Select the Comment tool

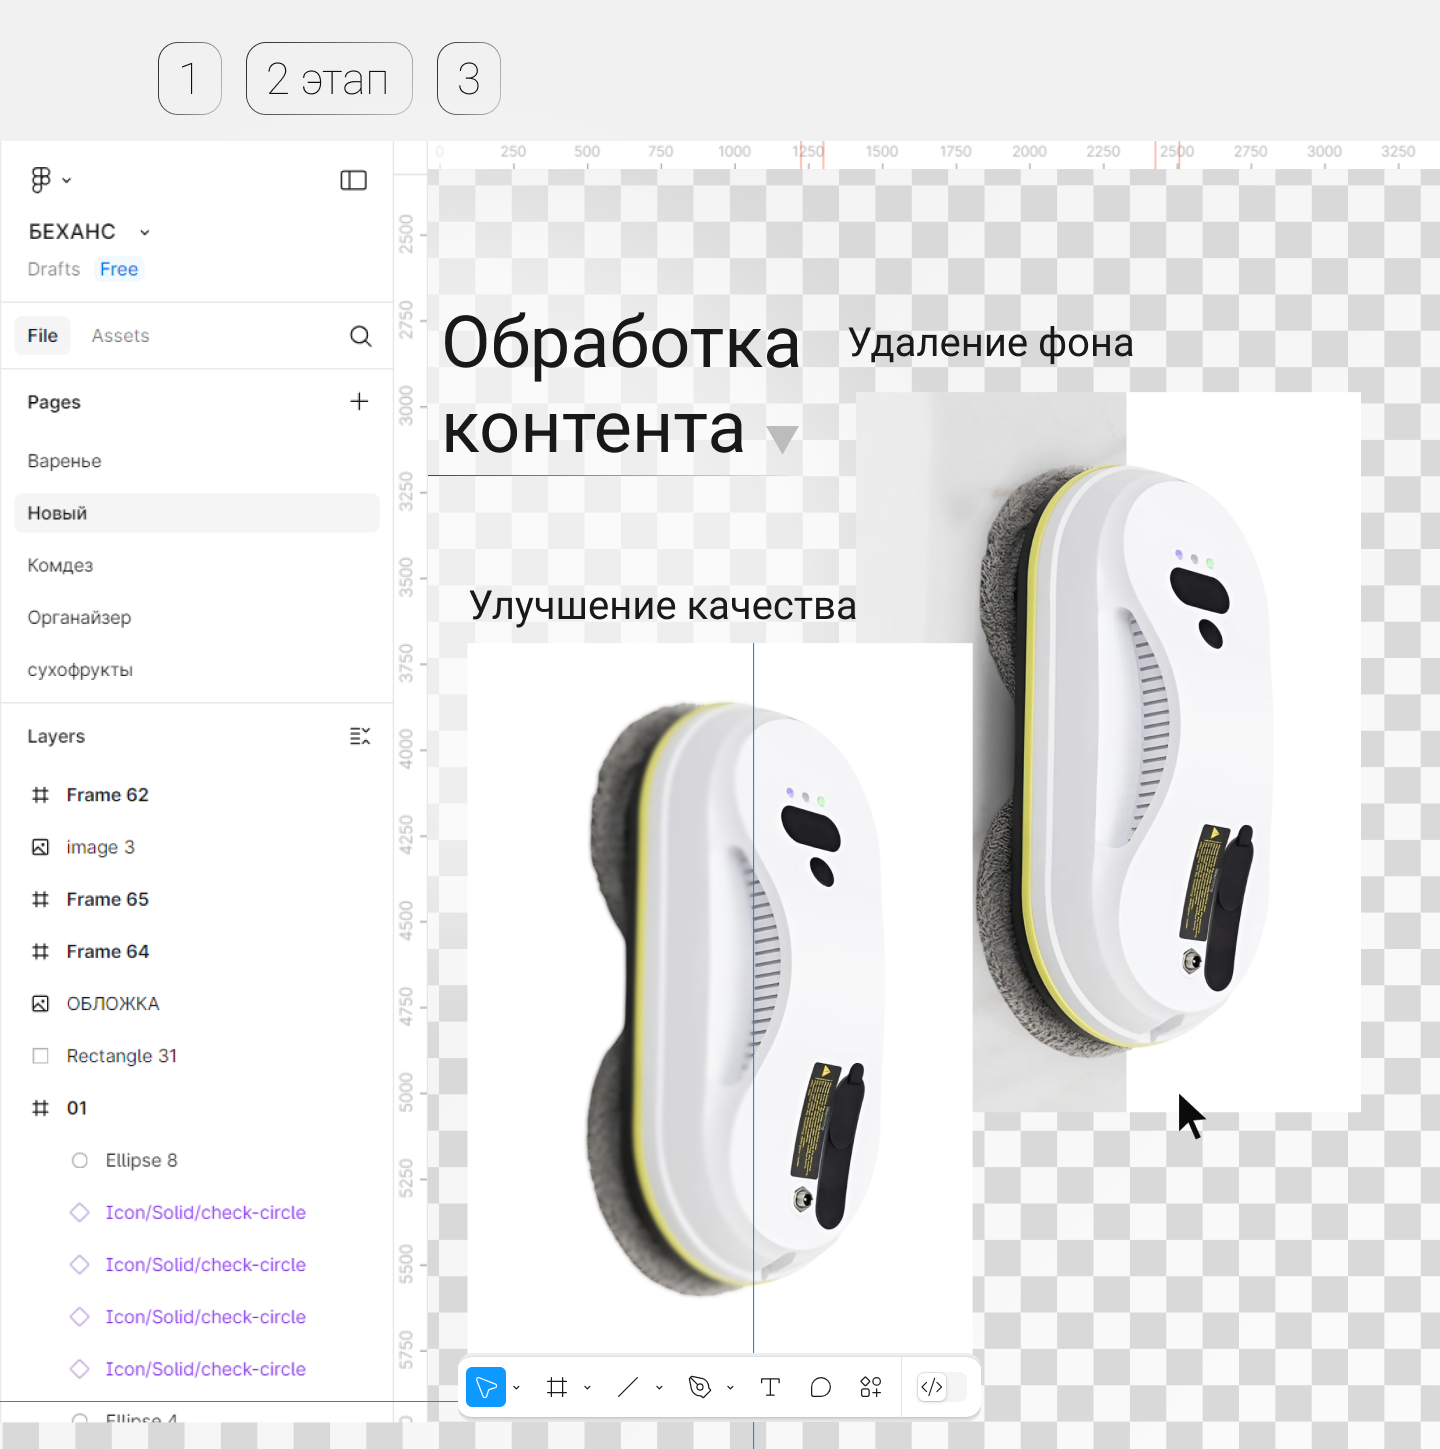tap(820, 1387)
